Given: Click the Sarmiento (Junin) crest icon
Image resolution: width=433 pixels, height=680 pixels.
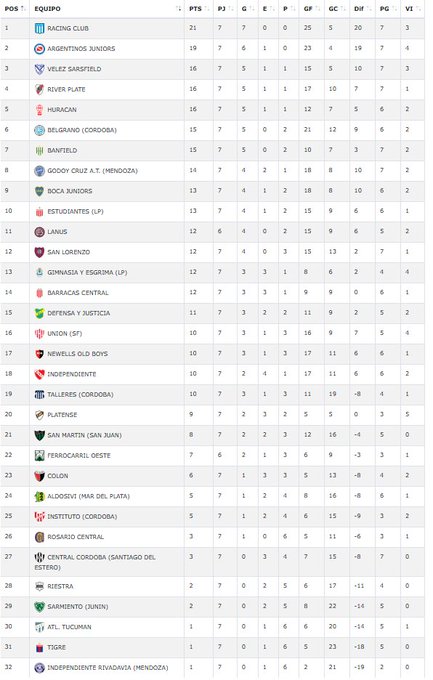Looking at the screenshot, I should coord(39,607).
